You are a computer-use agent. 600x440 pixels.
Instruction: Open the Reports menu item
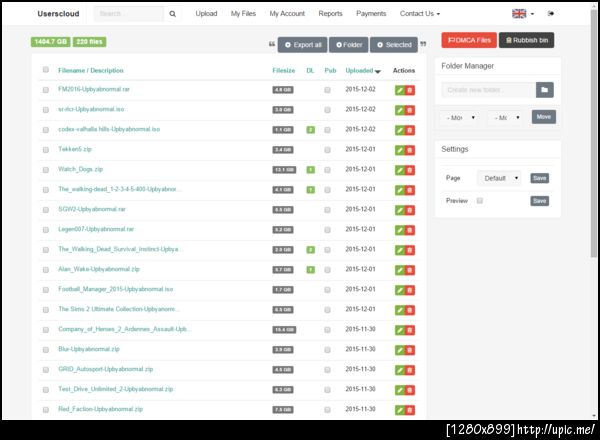pos(330,14)
